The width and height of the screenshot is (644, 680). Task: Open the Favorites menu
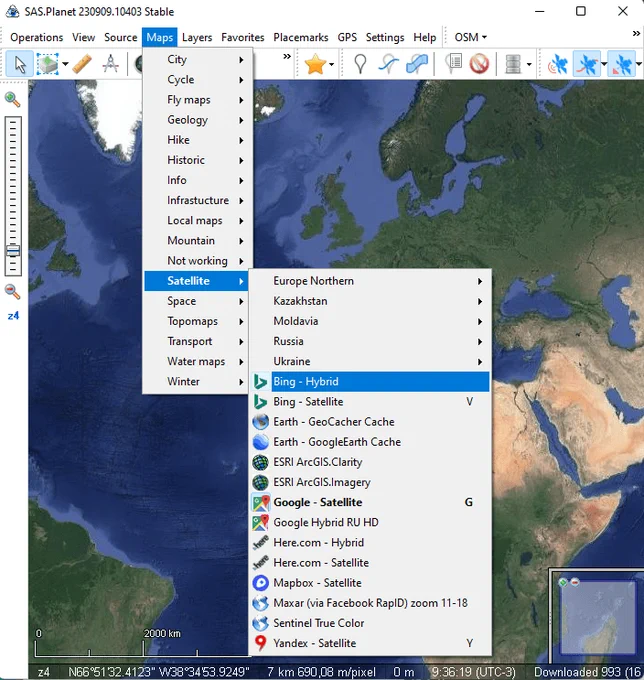[x=242, y=37]
